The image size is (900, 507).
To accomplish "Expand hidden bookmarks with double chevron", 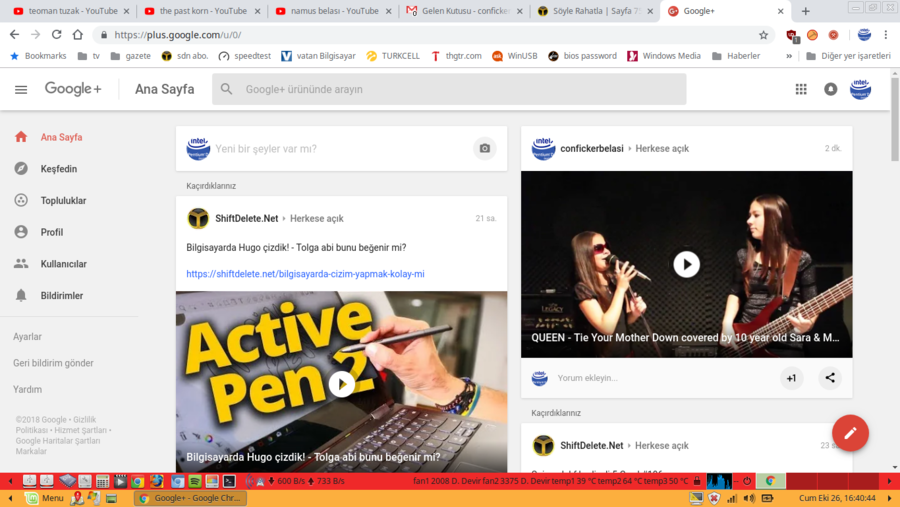I will [789, 56].
